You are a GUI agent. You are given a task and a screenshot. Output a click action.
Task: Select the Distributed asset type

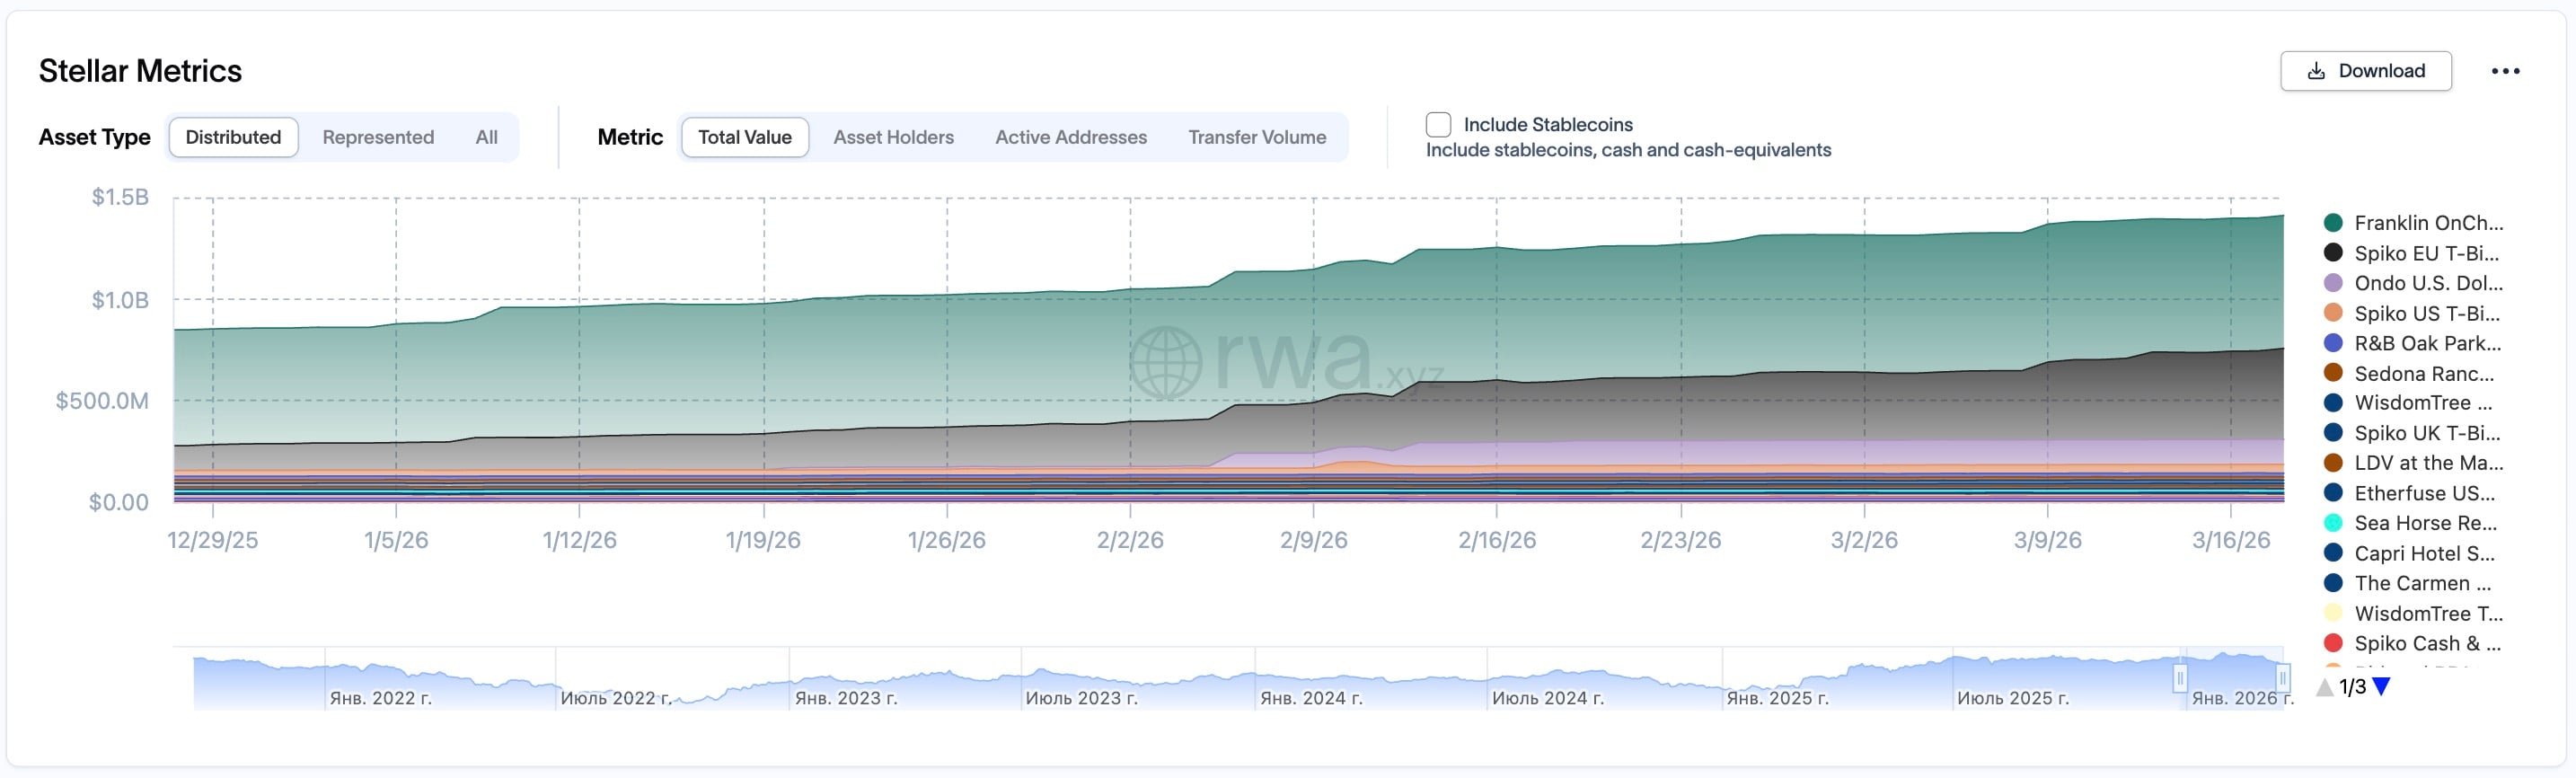233,137
